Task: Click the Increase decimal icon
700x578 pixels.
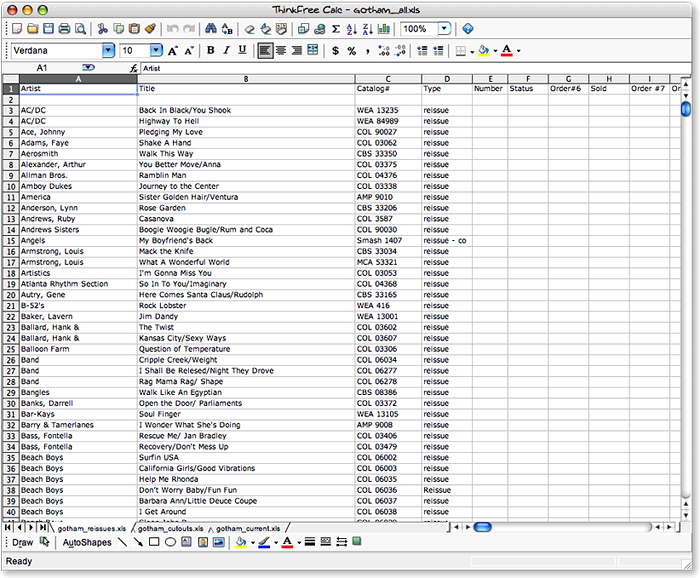Action: point(383,50)
